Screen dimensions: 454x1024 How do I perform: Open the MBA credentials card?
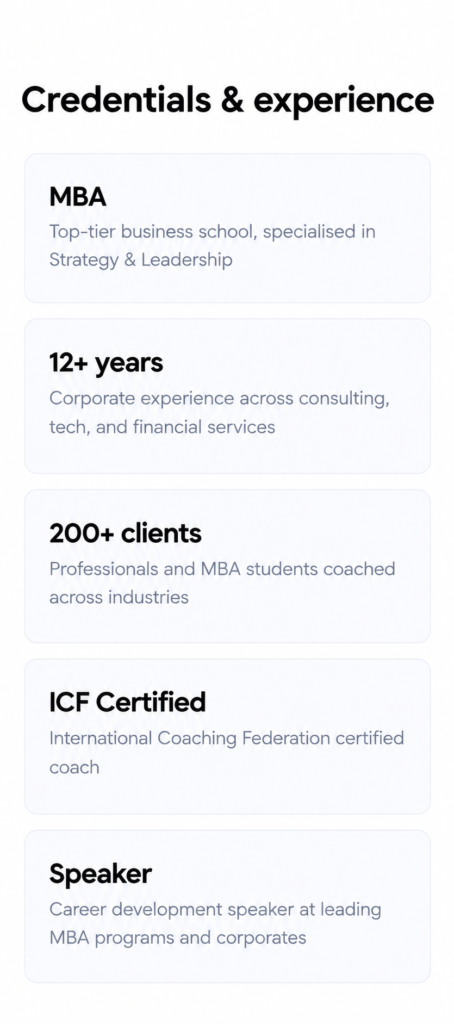point(227,229)
